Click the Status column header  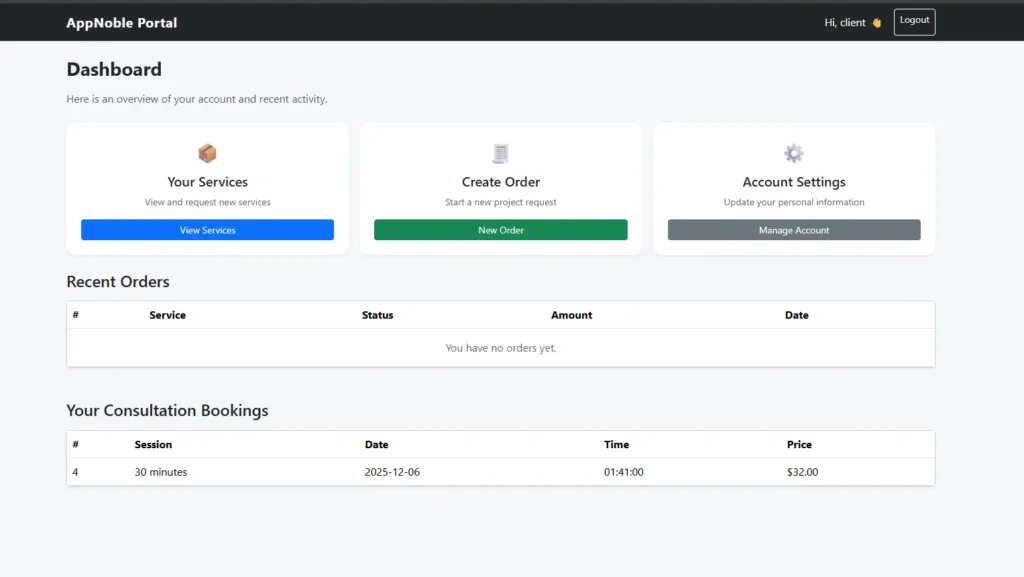click(377, 315)
